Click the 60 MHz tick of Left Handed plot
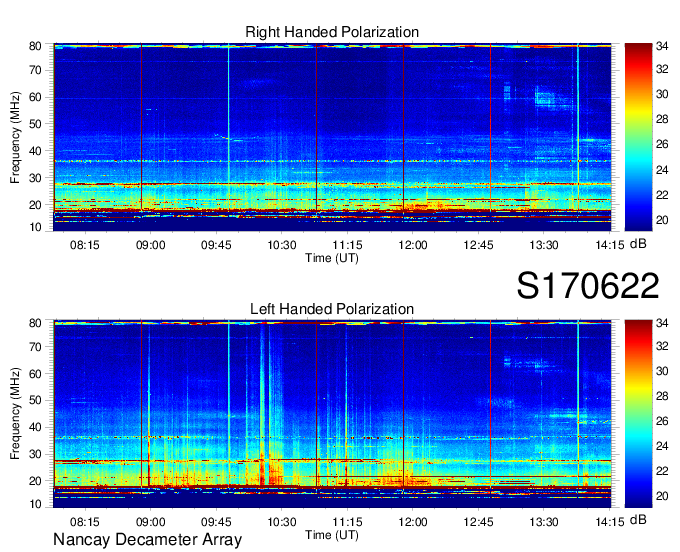680x552 pixels. coord(35,374)
